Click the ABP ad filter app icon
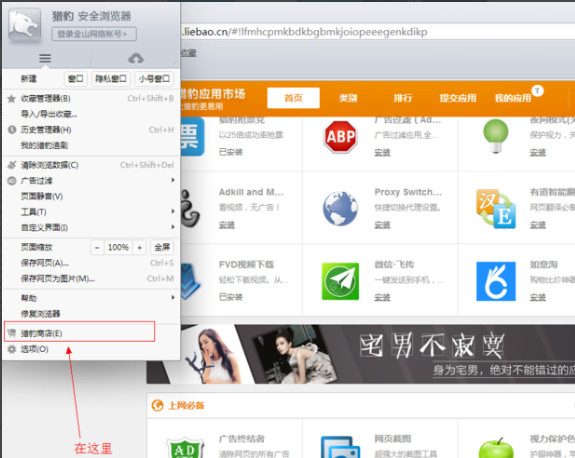575x458 pixels. (x=340, y=136)
